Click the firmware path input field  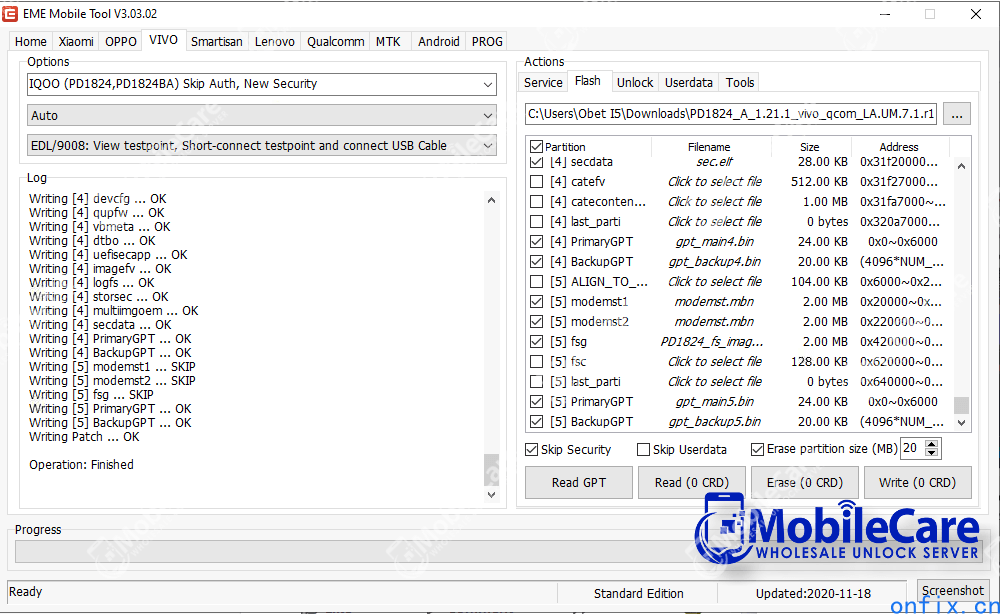(731, 114)
